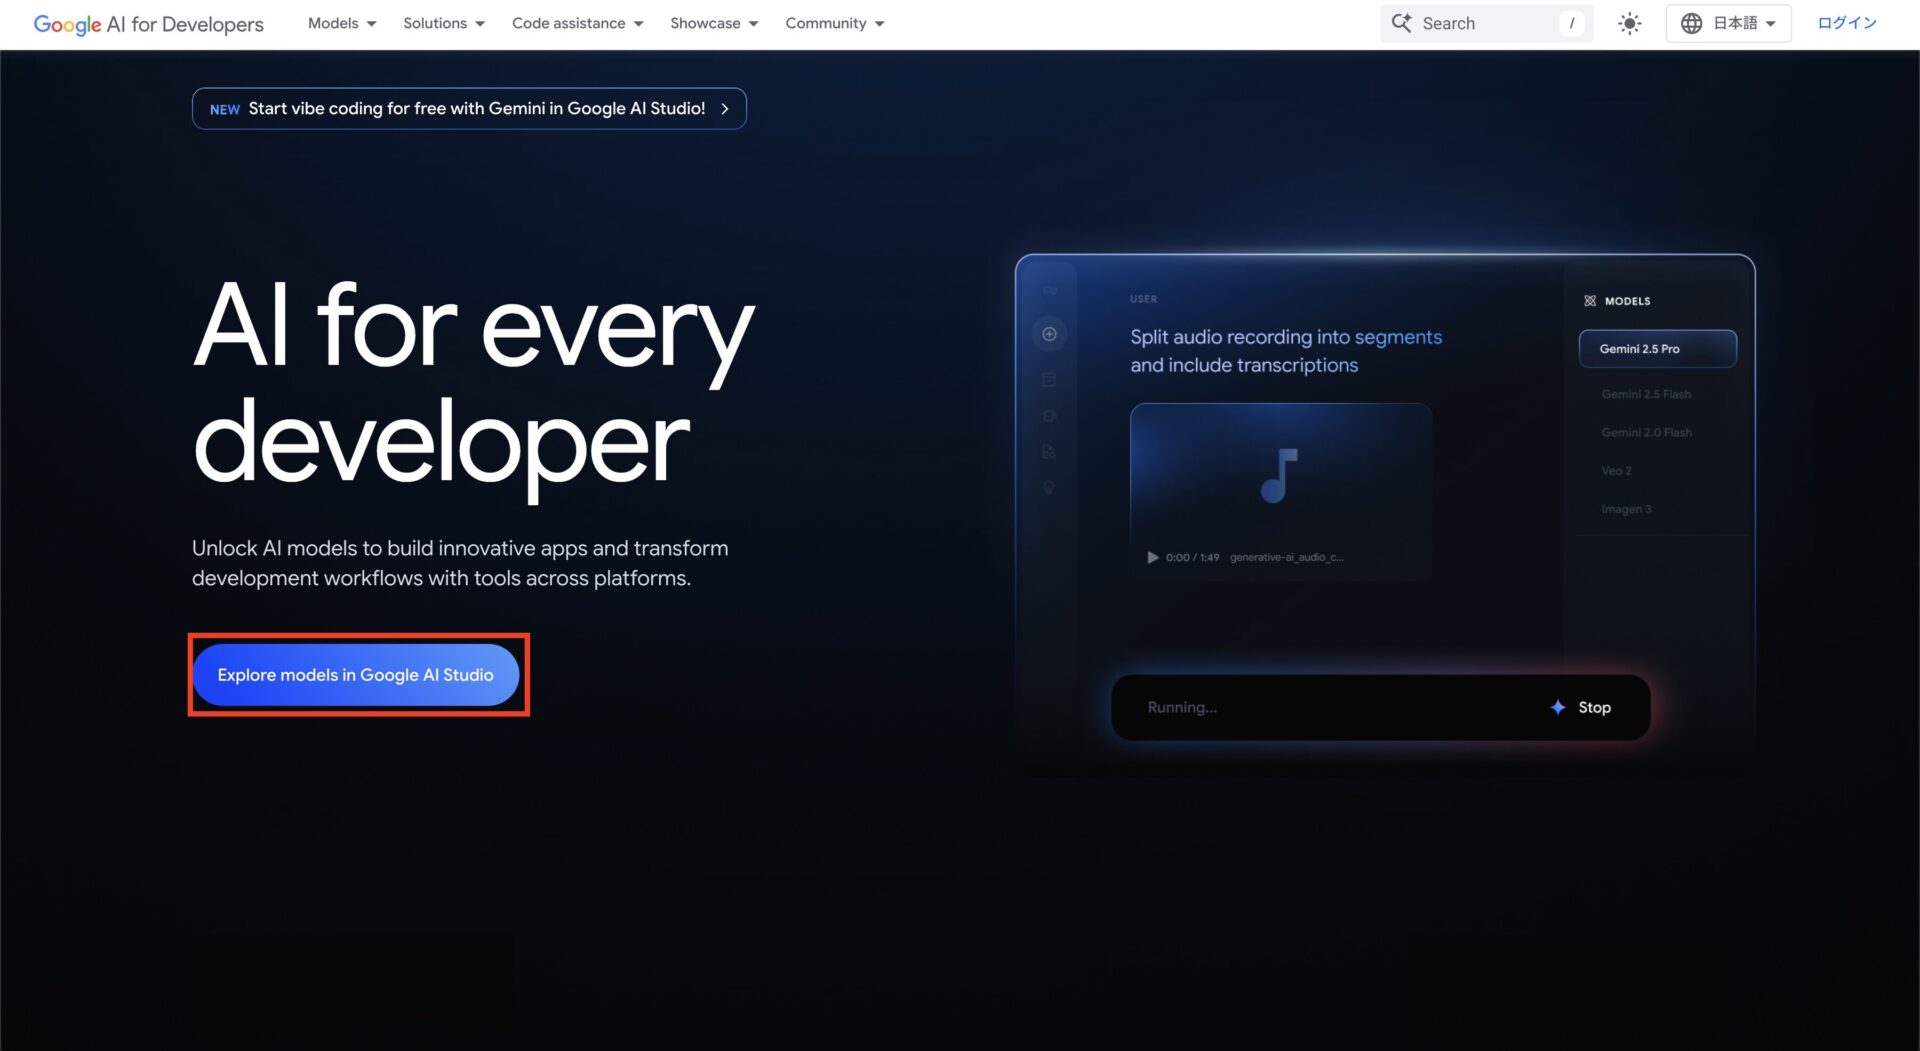The width and height of the screenshot is (1920, 1051).
Task: Click the globe language icon
Action: click(1691, 23)
